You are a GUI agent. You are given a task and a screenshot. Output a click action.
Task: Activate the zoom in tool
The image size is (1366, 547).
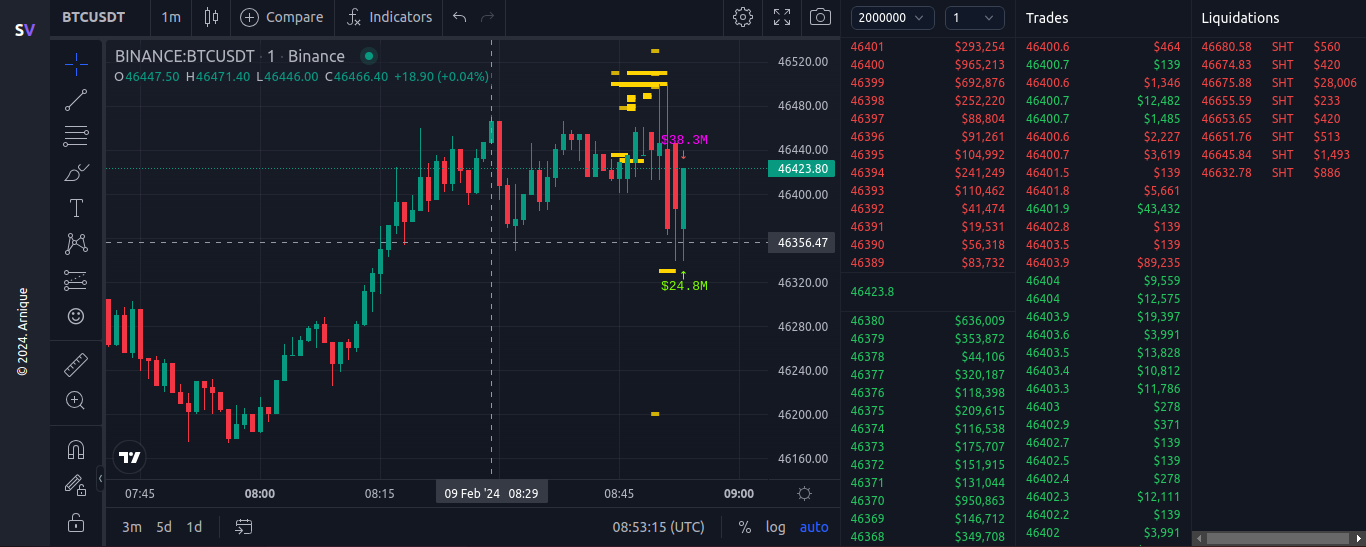pyautogui.click(x=76, y=400)
